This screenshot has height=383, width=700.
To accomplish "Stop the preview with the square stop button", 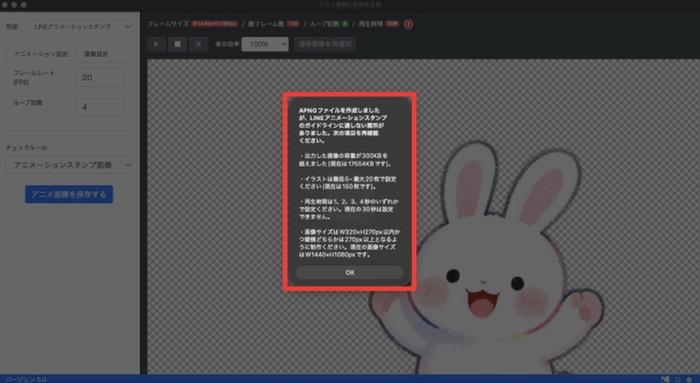I will 177,44.
